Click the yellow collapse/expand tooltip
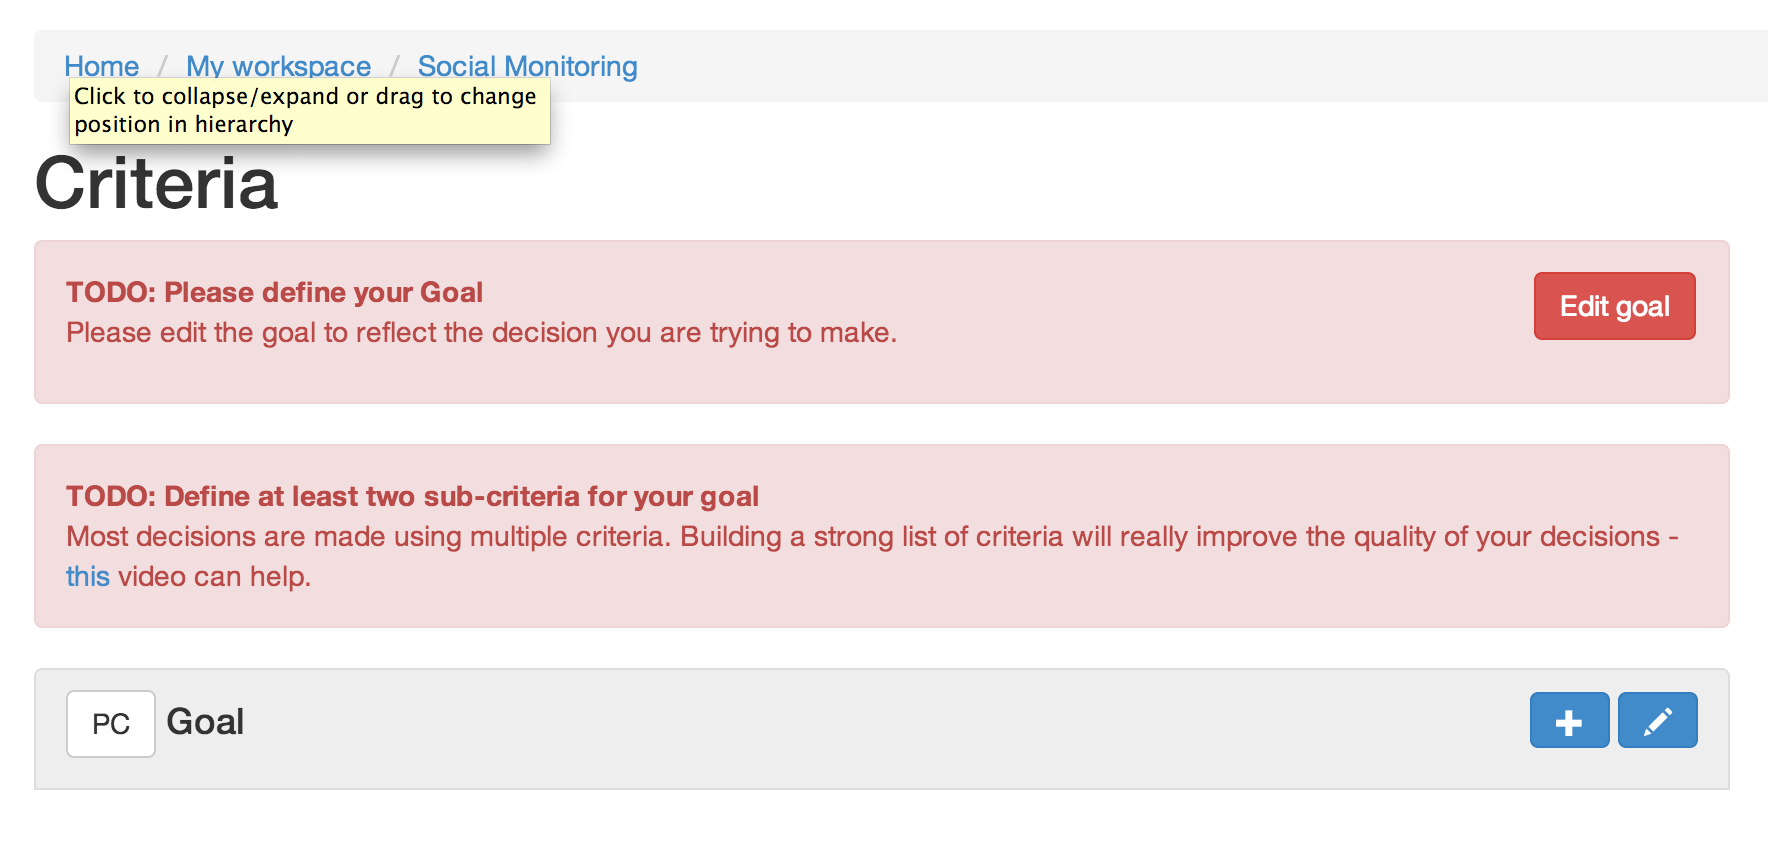 point(310,111)
